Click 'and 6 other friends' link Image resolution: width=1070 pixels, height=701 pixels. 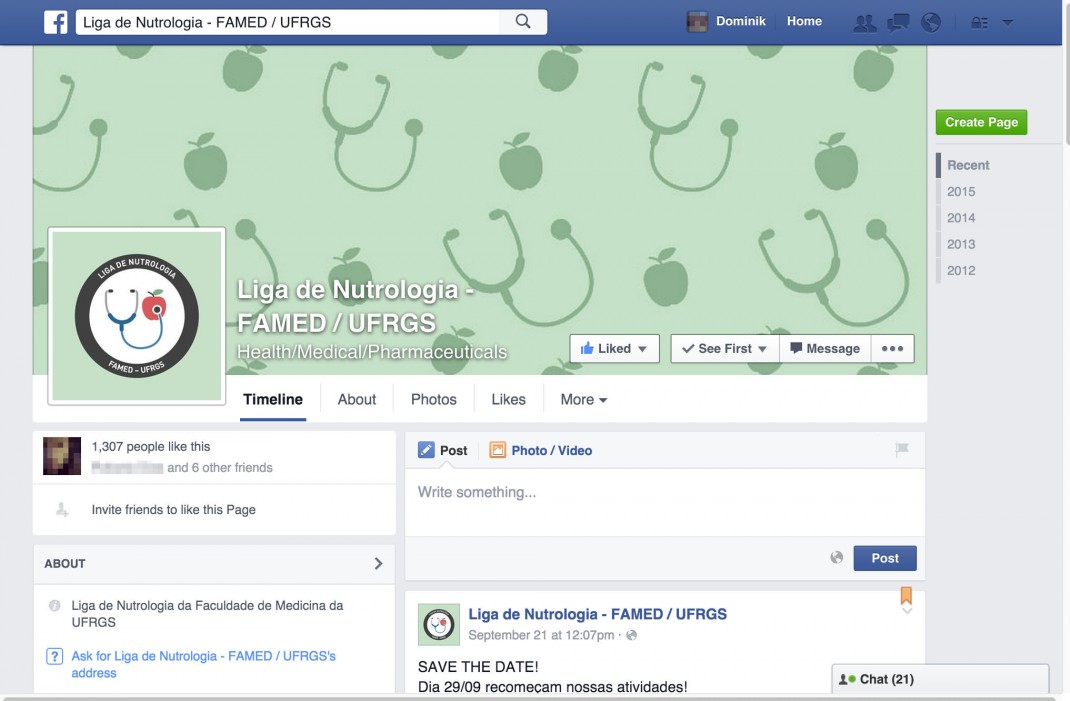(220, 468)
